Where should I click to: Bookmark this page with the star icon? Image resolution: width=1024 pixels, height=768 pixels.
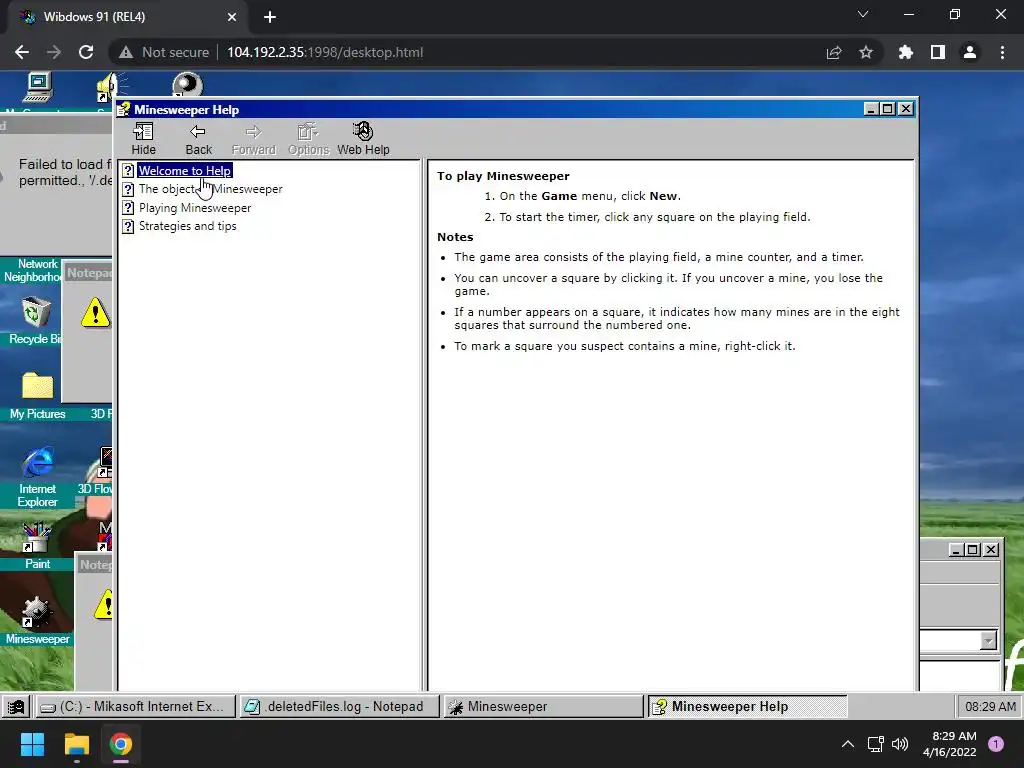[866, 52]
